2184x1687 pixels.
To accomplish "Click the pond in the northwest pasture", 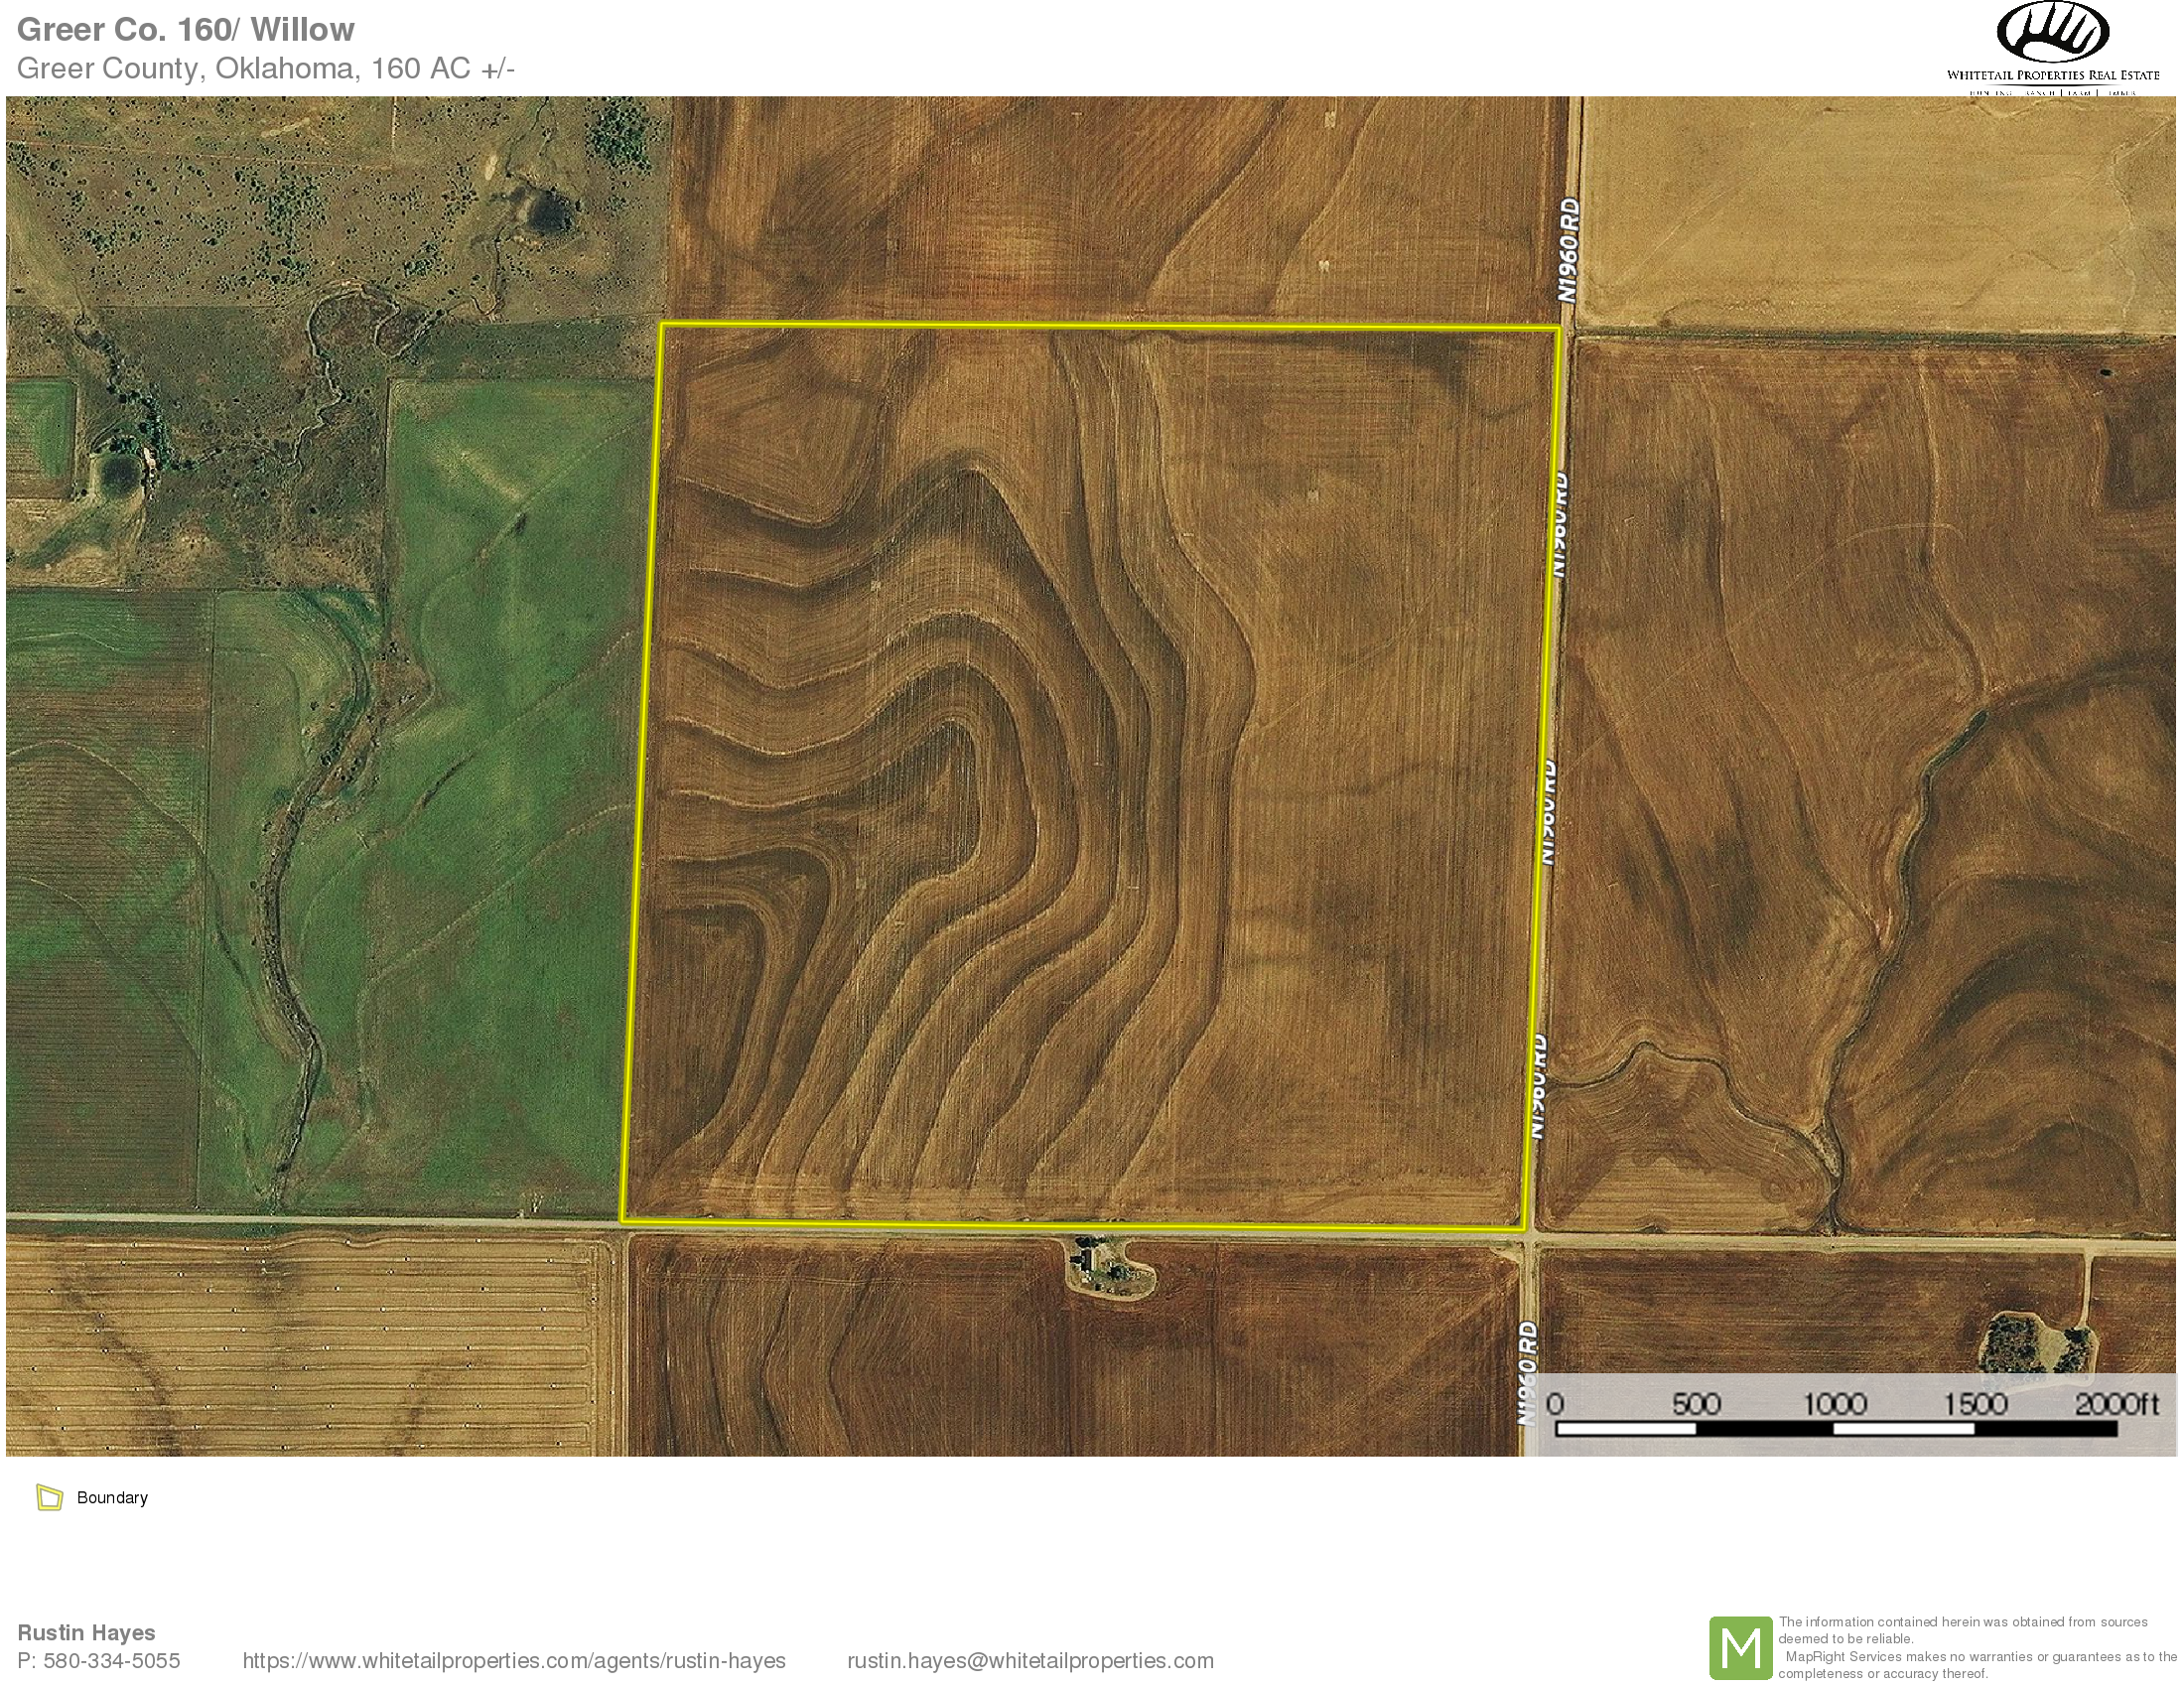I will [549, 211].
